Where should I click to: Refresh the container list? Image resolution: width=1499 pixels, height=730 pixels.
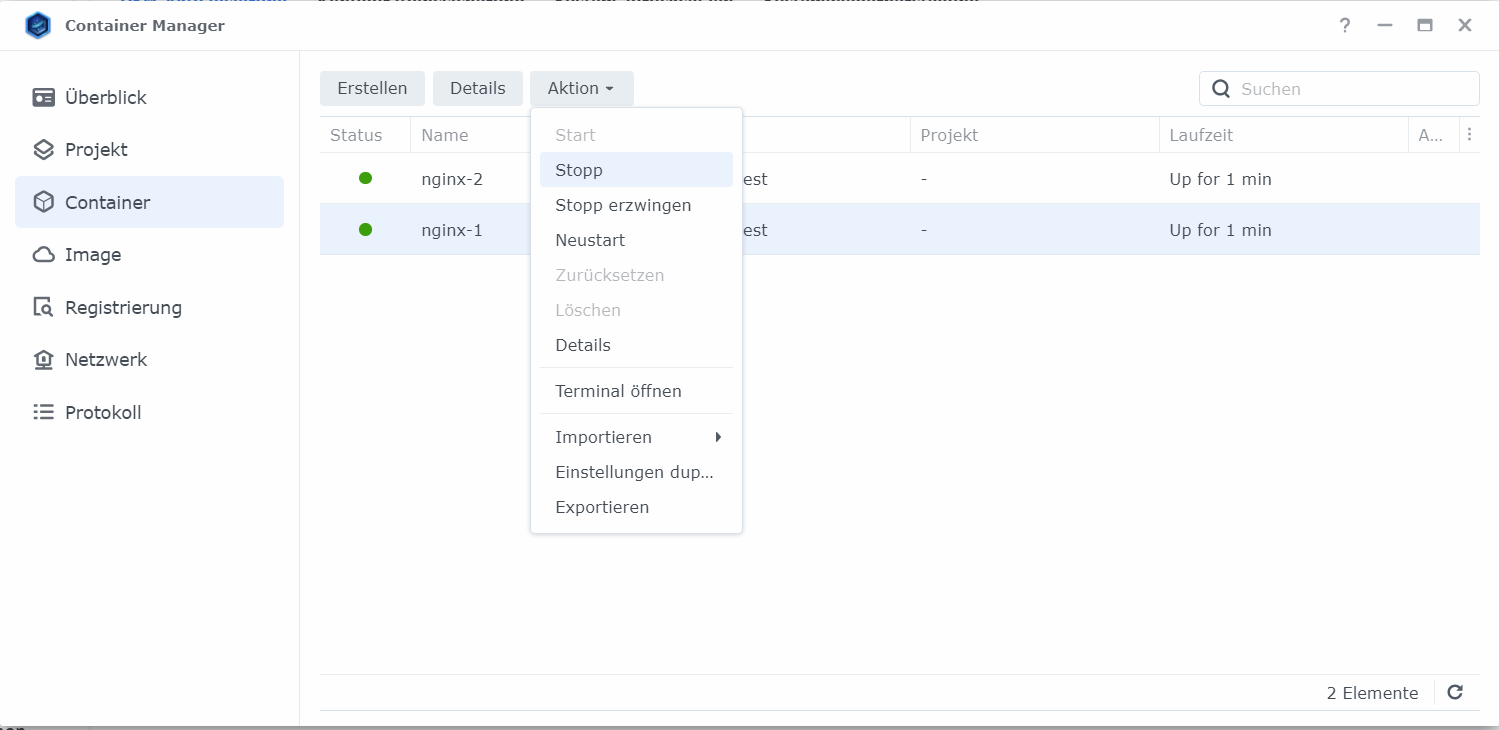(x=1455, y=691)
